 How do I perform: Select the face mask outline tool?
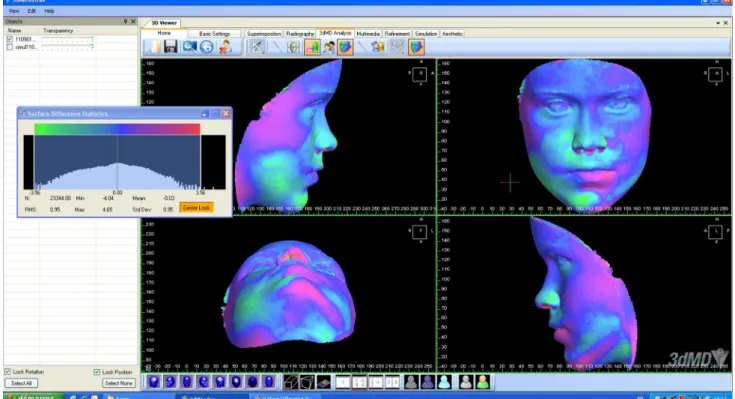293,47
